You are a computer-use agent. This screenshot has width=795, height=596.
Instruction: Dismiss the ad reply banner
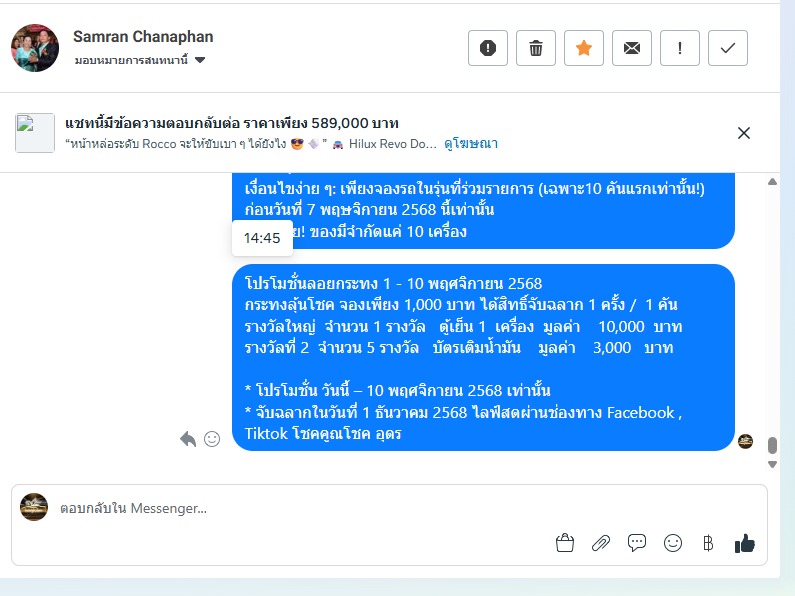(744, 133)
